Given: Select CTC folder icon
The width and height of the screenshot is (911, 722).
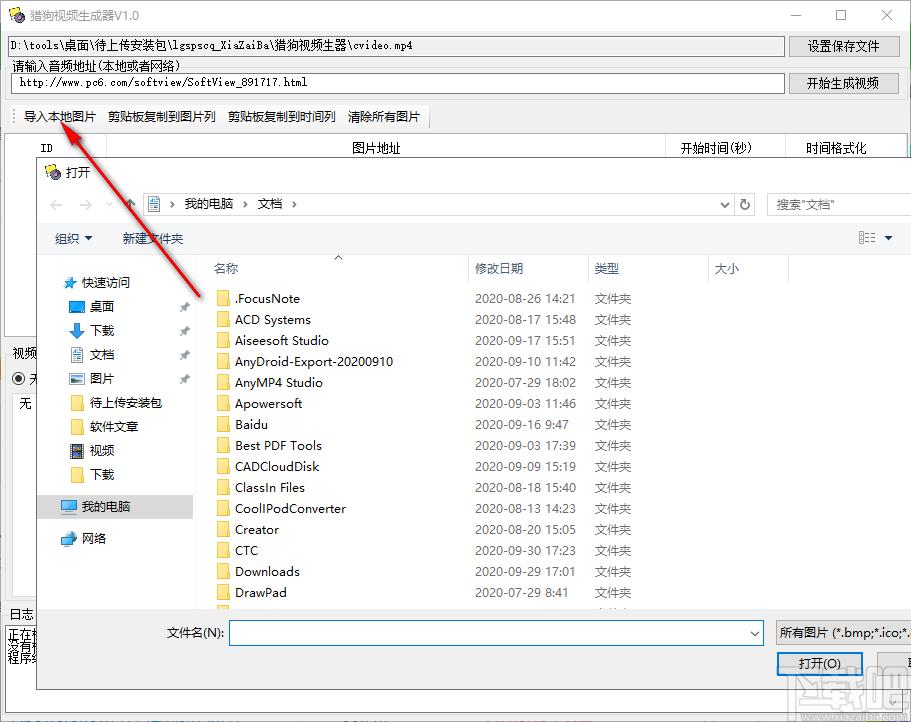Looking at the screenshot, I should tap(223, 550).
